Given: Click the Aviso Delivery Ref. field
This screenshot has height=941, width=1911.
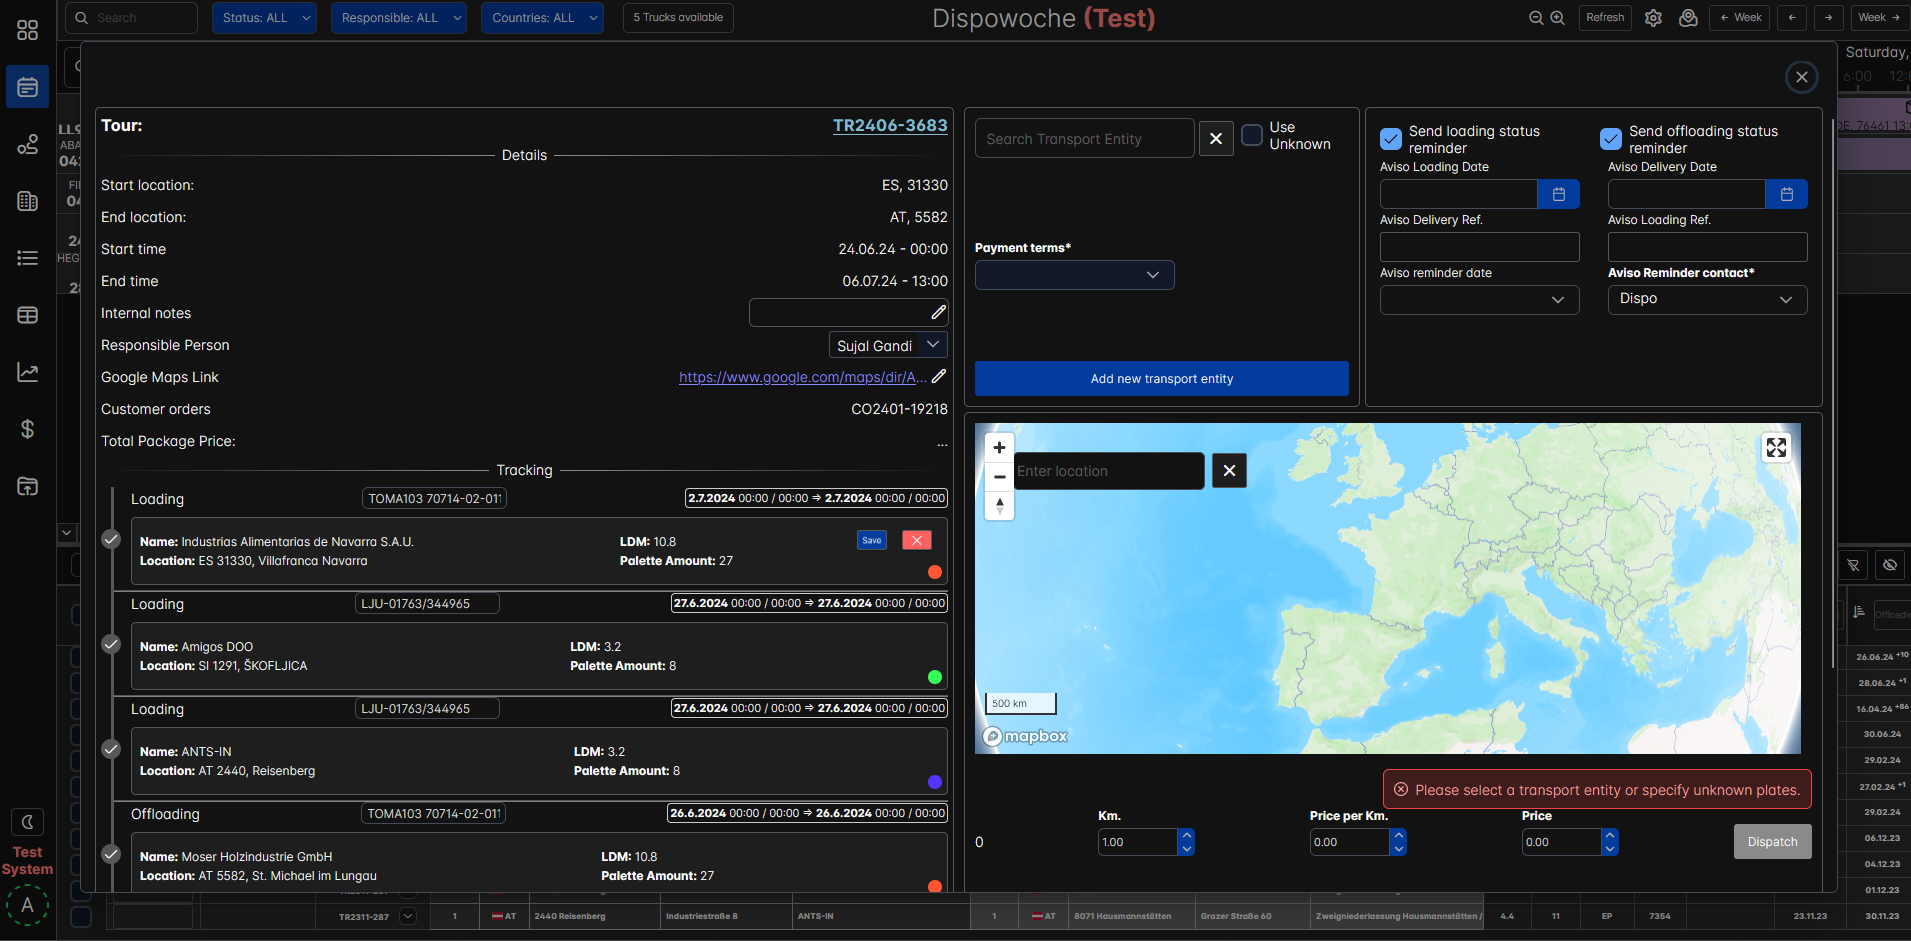Looking at the screenshot, I should coord(1479,247).
